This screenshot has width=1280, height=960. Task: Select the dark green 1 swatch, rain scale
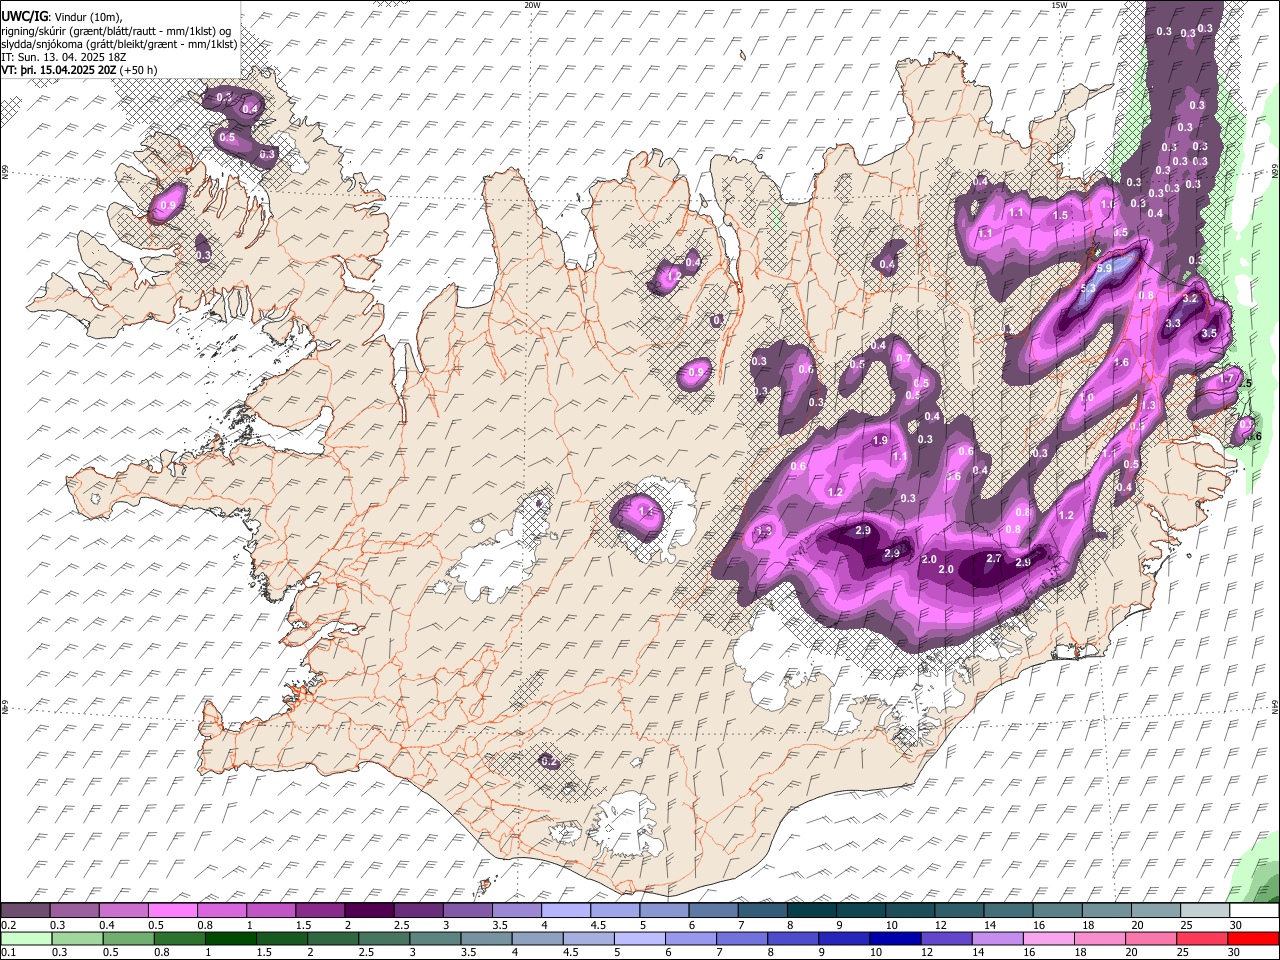[x=230, y=938]
